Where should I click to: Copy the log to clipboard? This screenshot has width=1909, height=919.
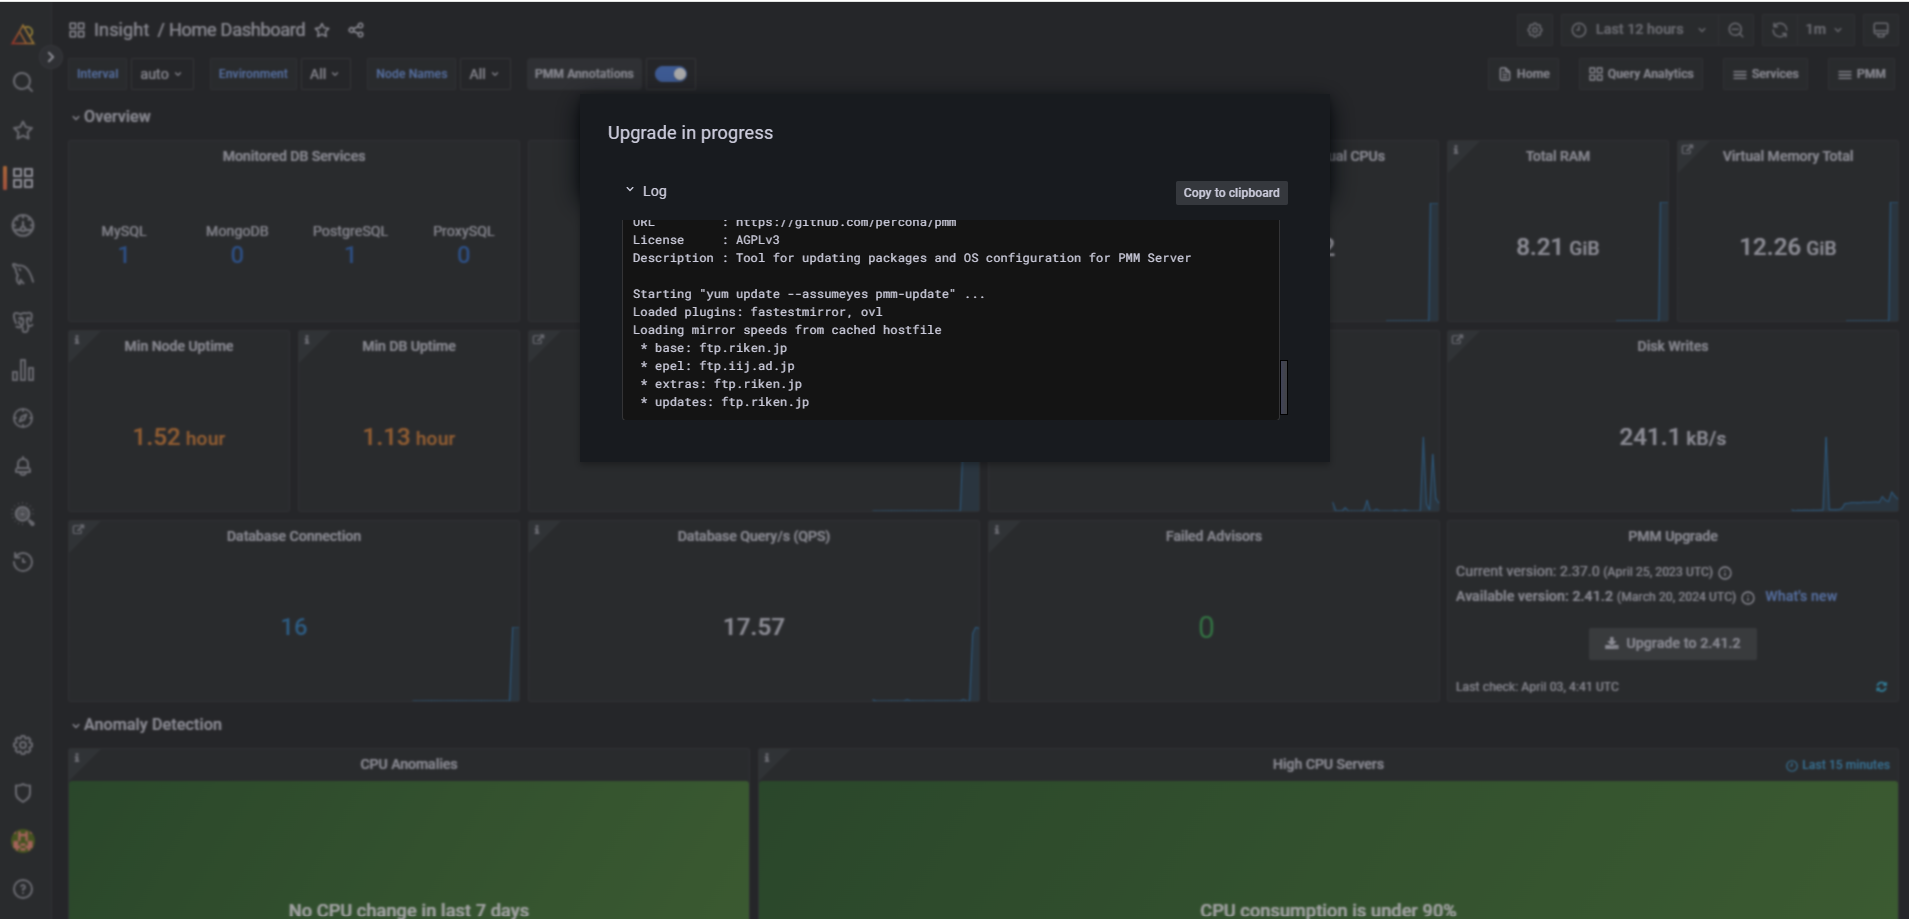[1231, 193]
